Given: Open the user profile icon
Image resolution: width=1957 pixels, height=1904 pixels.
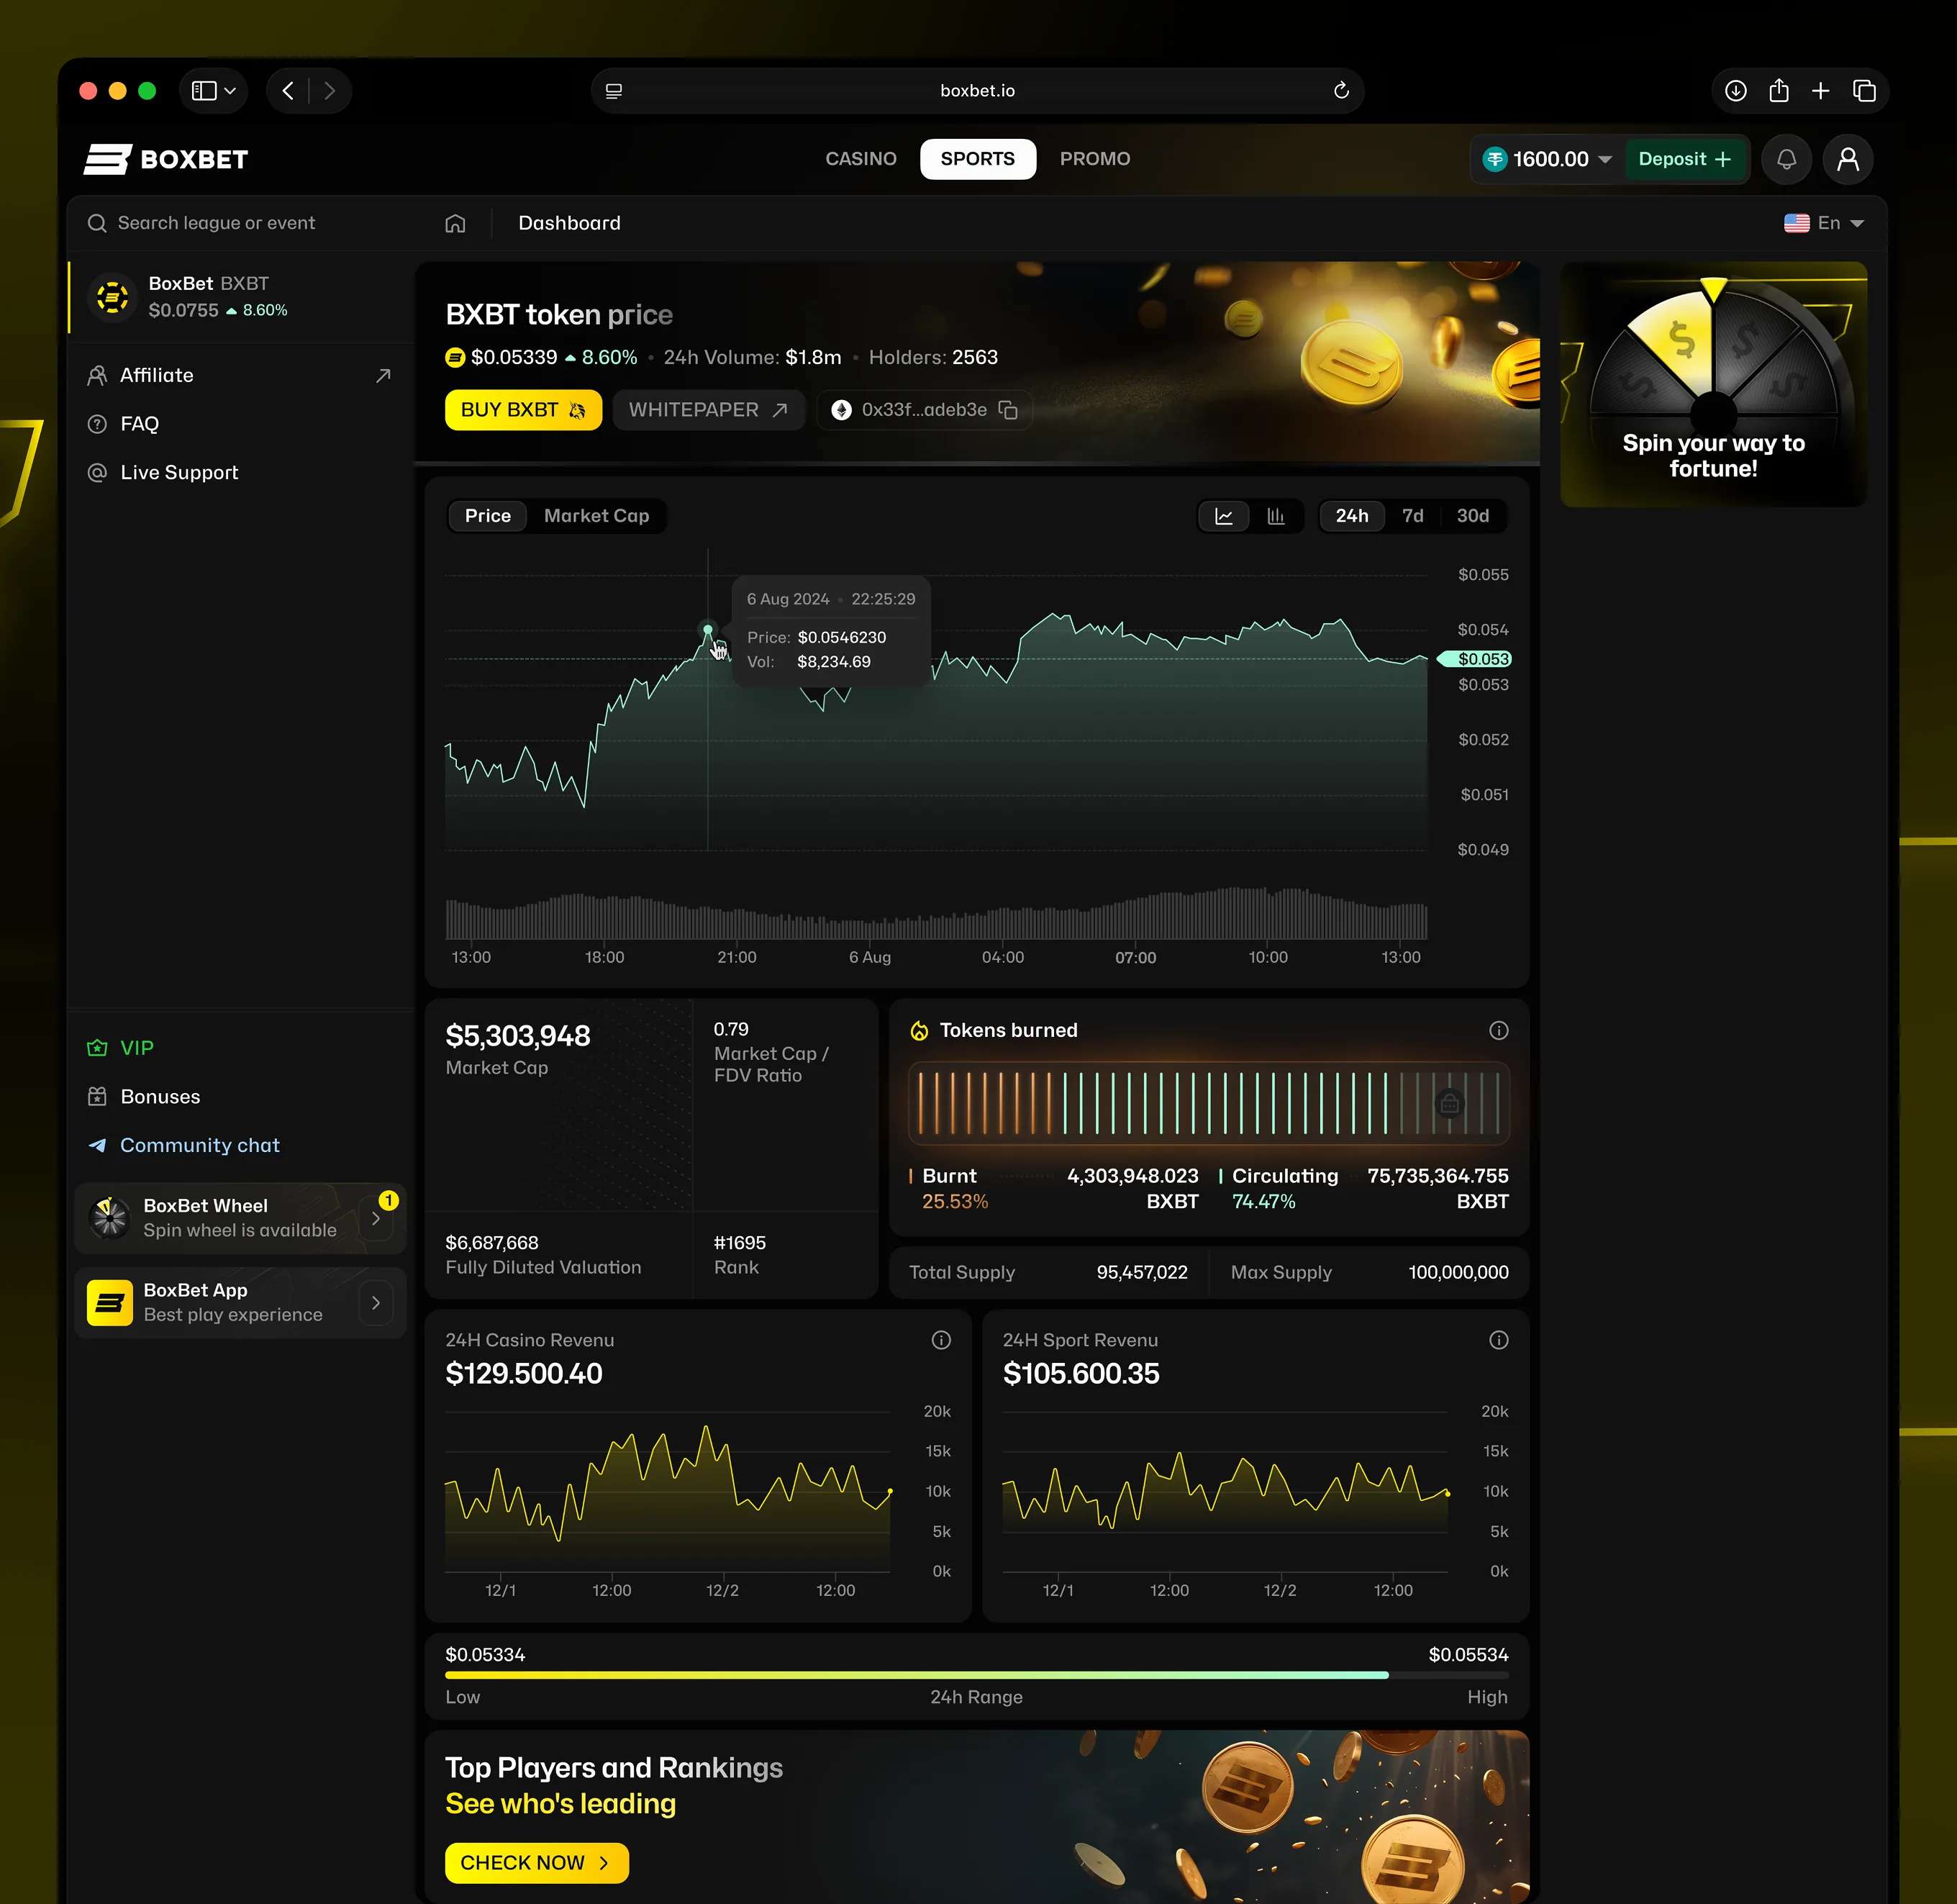Looking at the screenshot, I should [1847, 159].
